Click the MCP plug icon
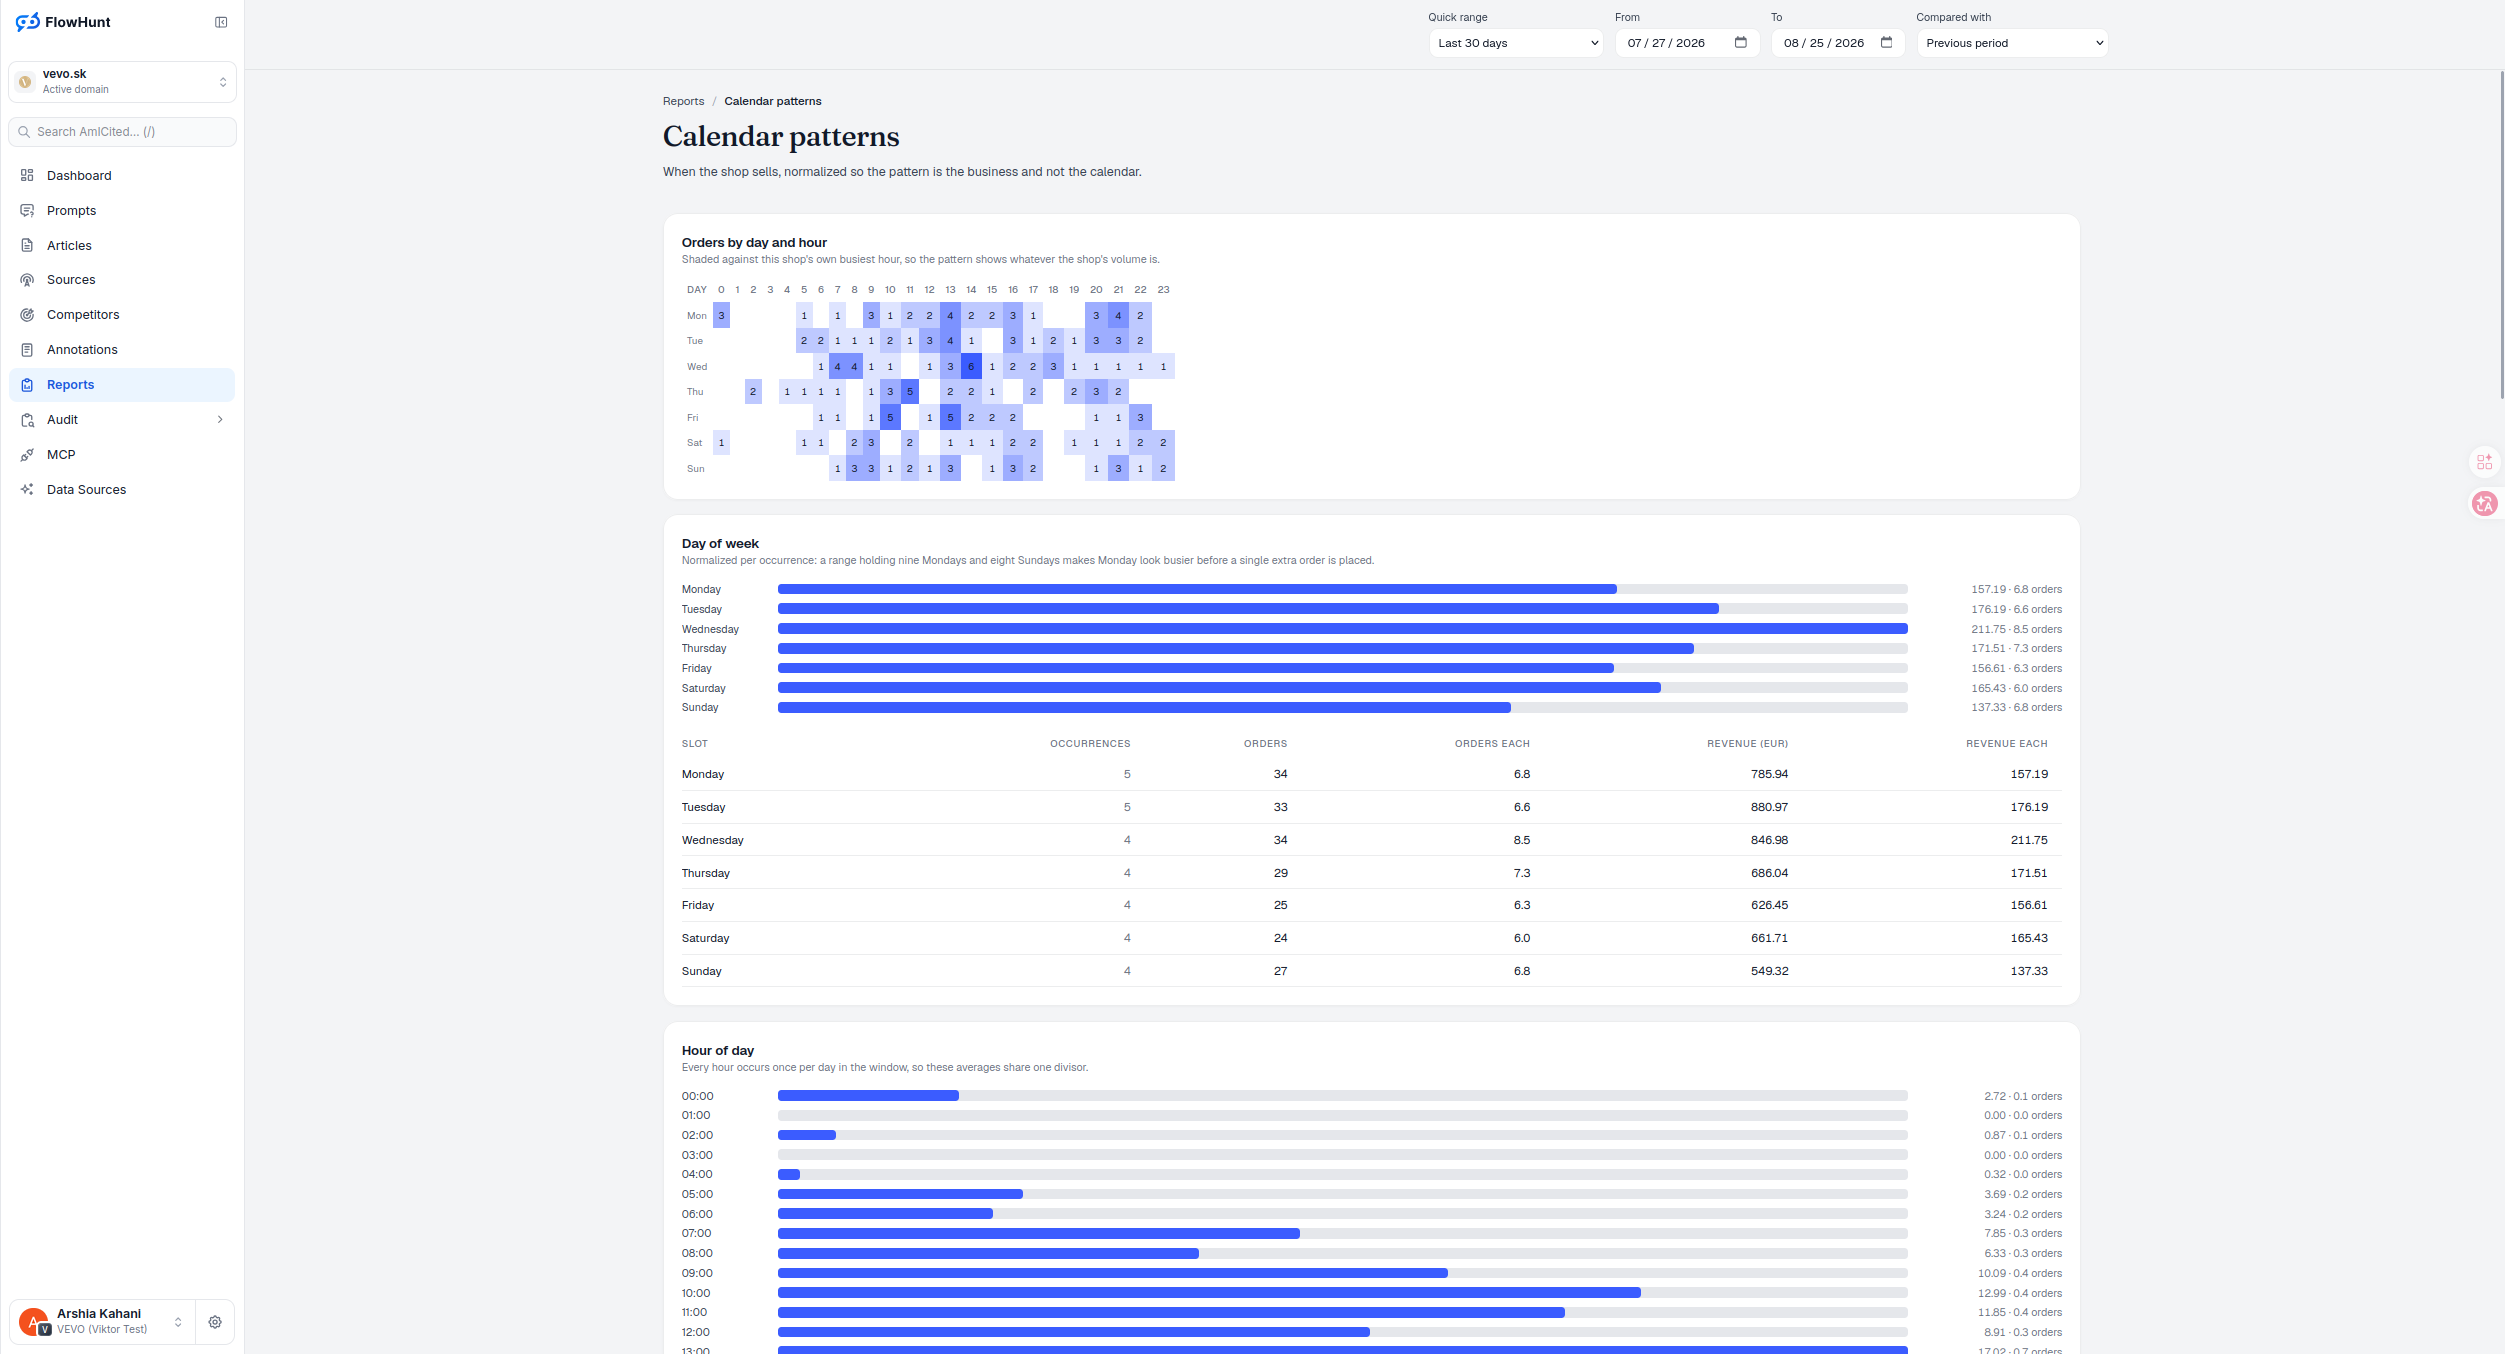 point(27,455)
